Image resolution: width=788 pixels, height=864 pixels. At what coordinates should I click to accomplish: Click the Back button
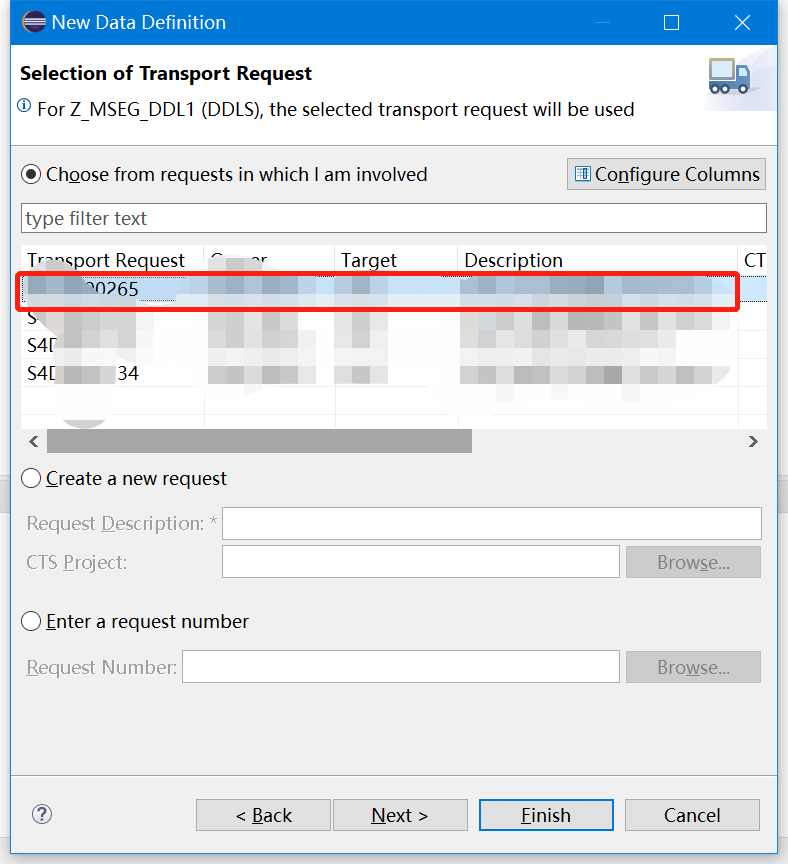263,814
